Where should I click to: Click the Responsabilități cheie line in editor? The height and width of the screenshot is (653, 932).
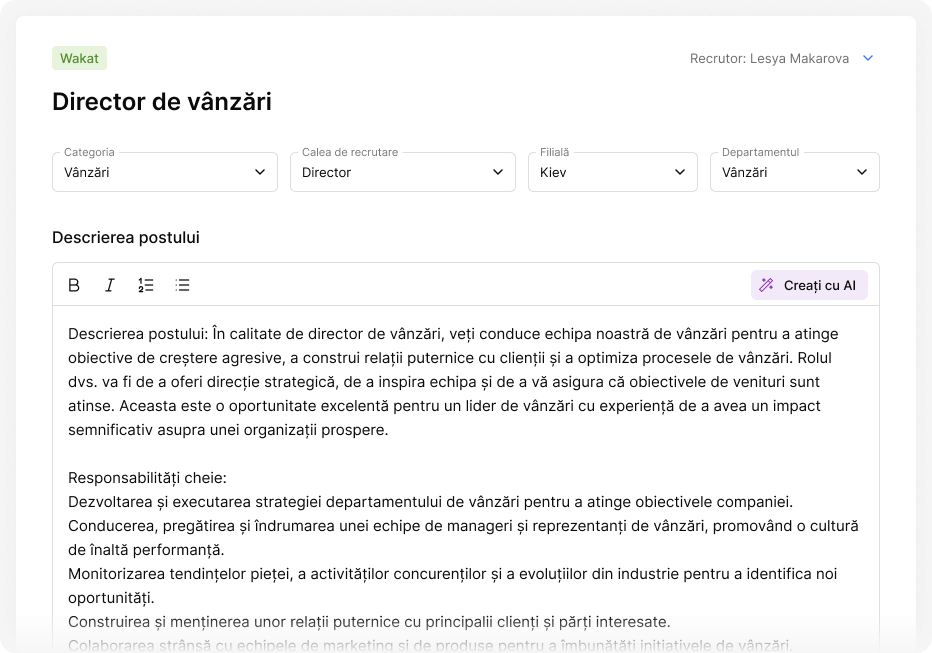click(x=148, y=478)
